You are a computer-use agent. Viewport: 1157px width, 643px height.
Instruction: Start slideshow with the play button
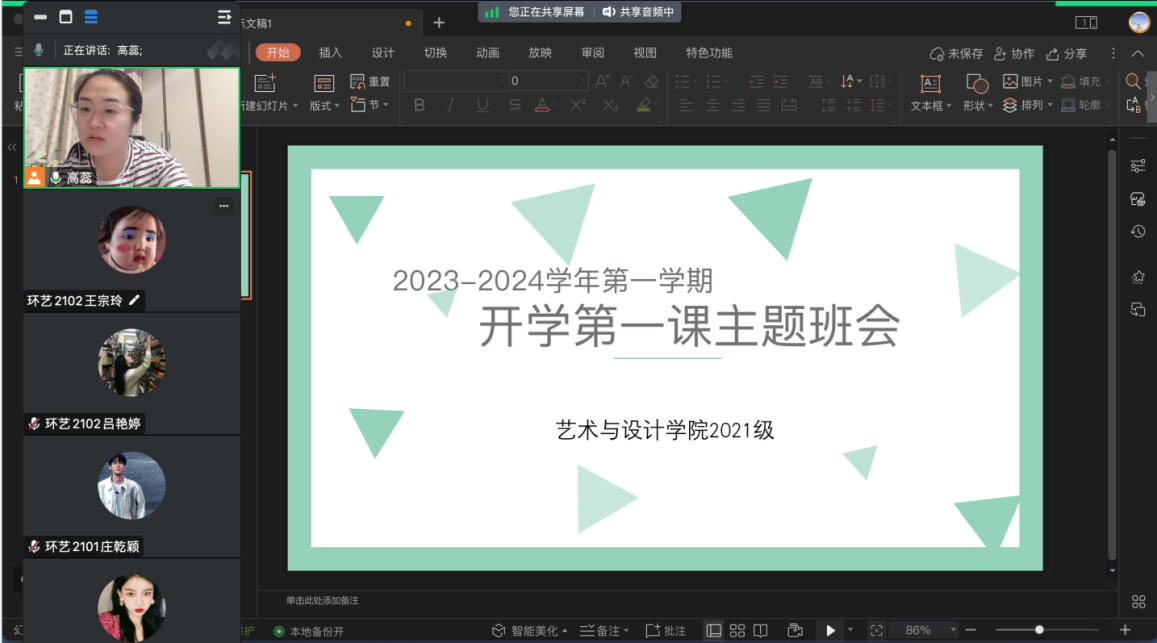830,630
